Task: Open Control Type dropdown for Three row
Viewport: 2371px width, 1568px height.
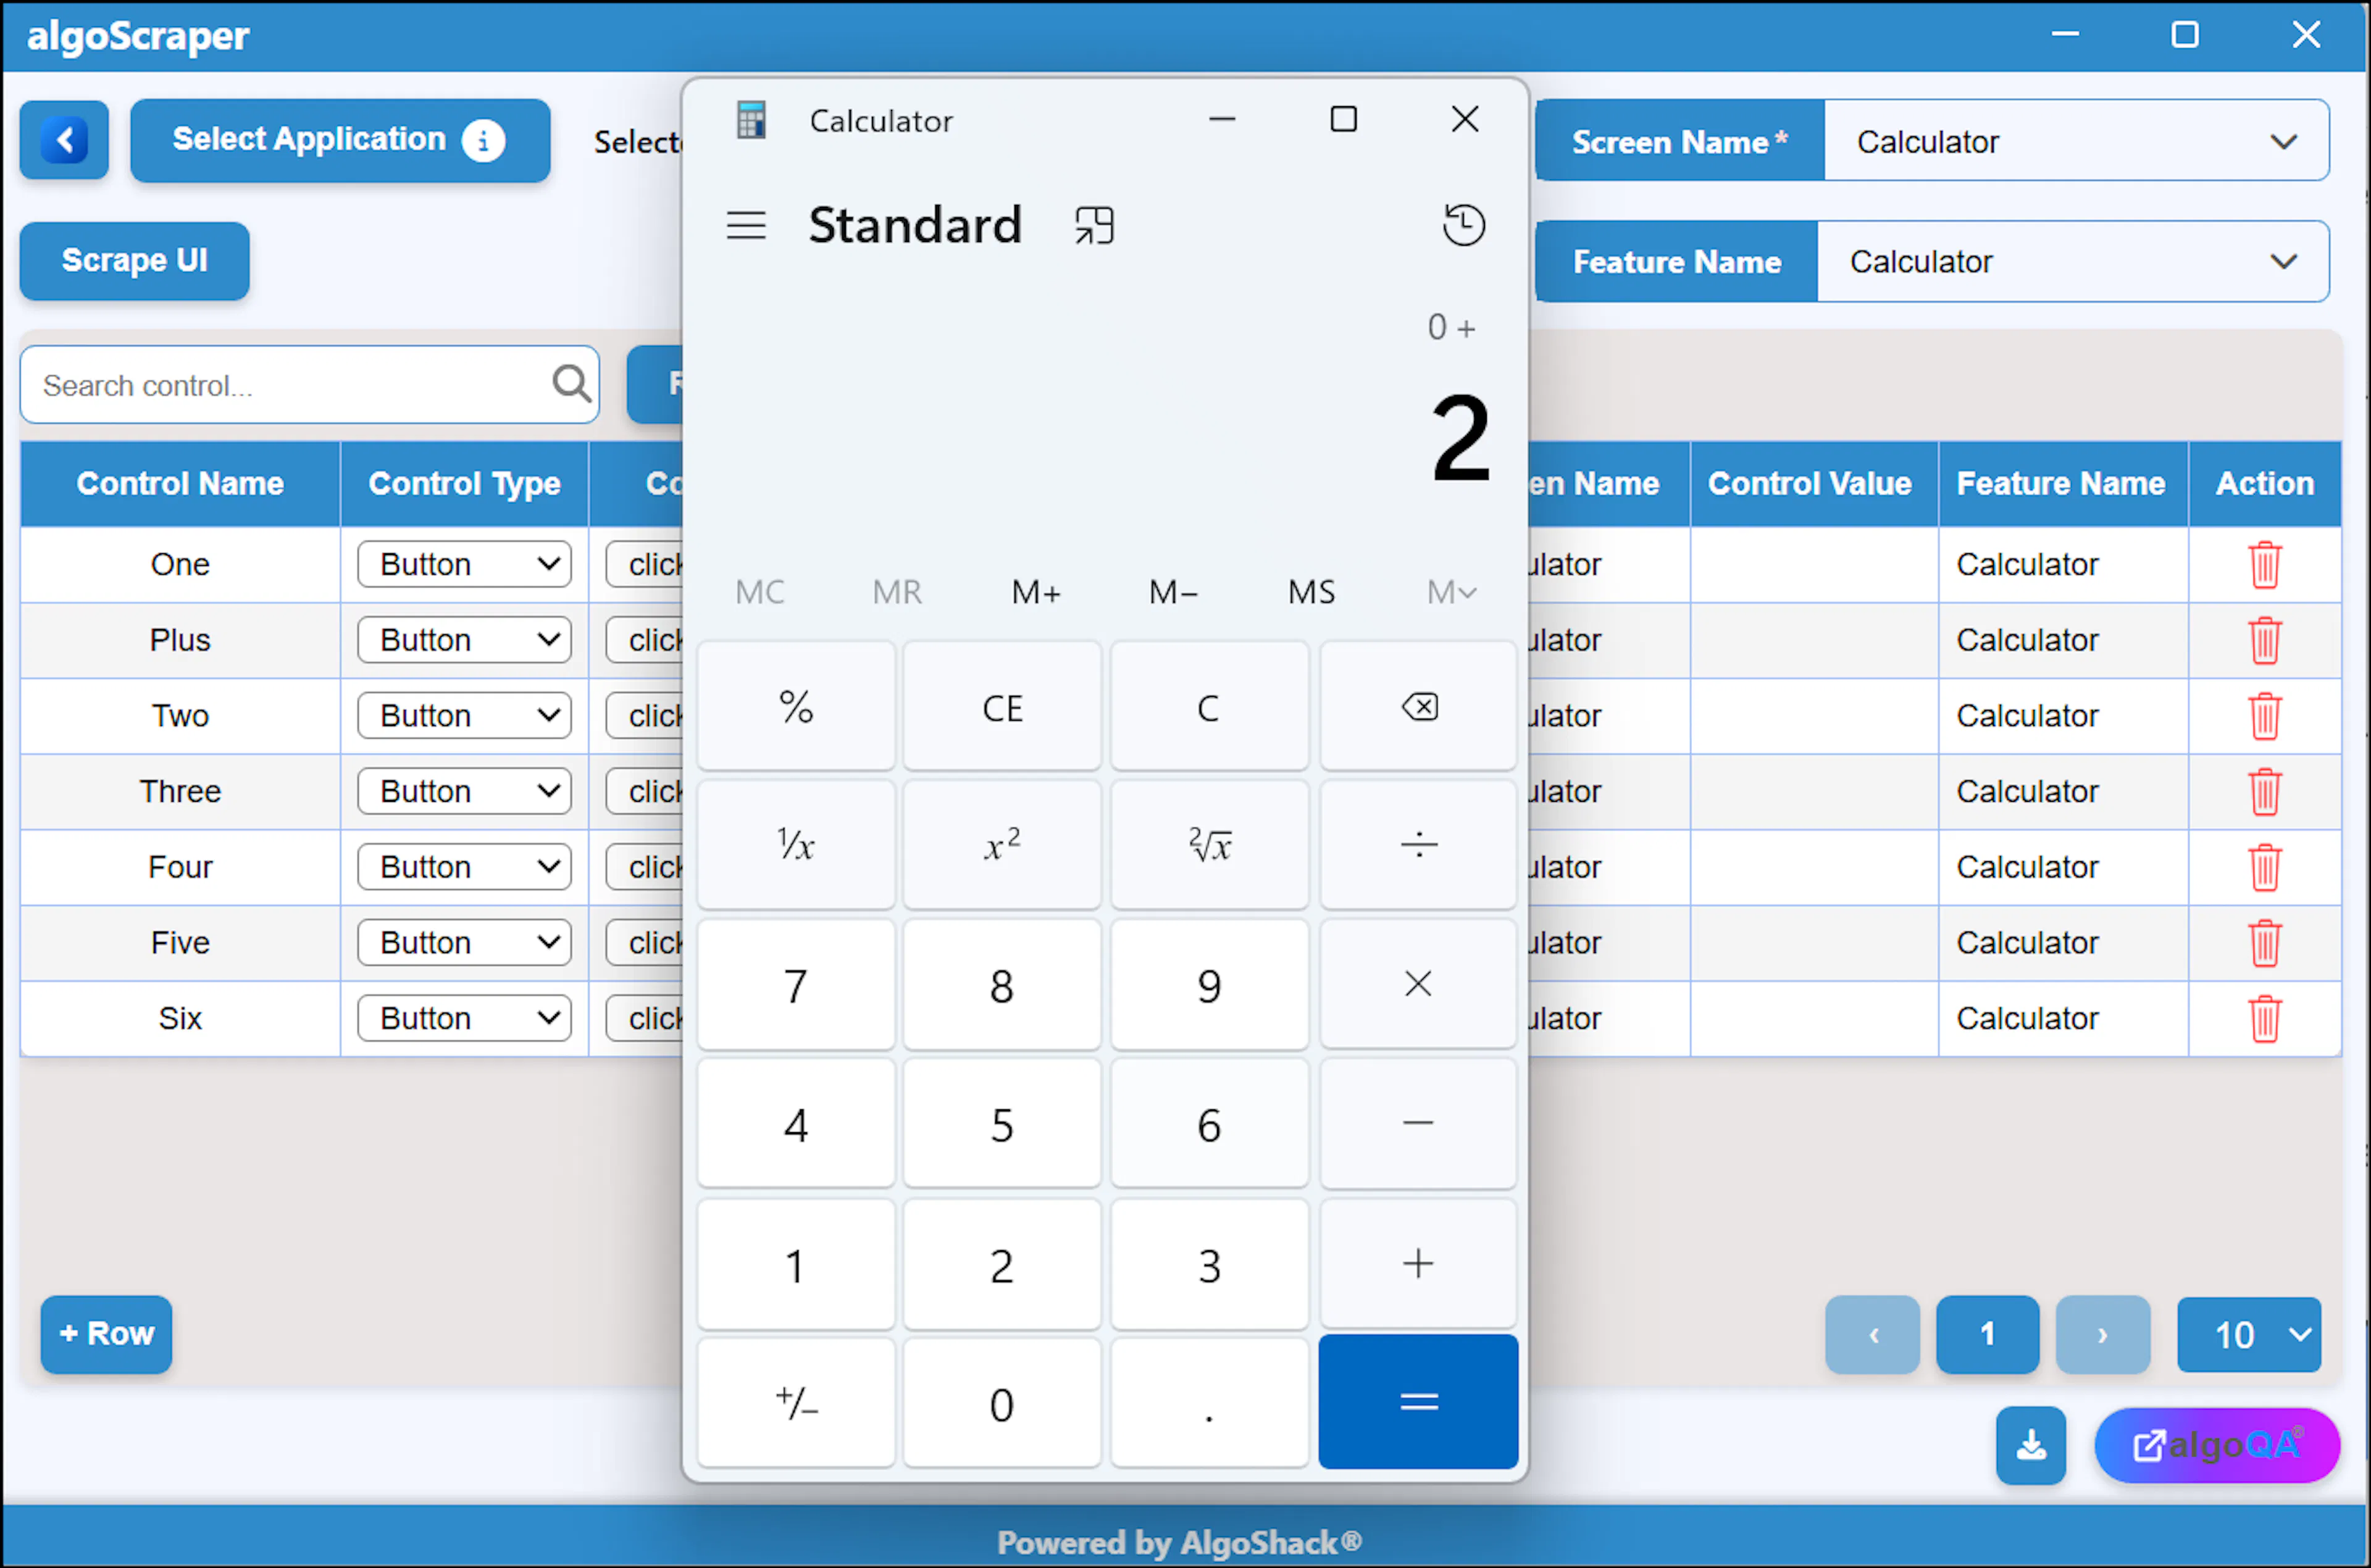Action: (465, 792)
